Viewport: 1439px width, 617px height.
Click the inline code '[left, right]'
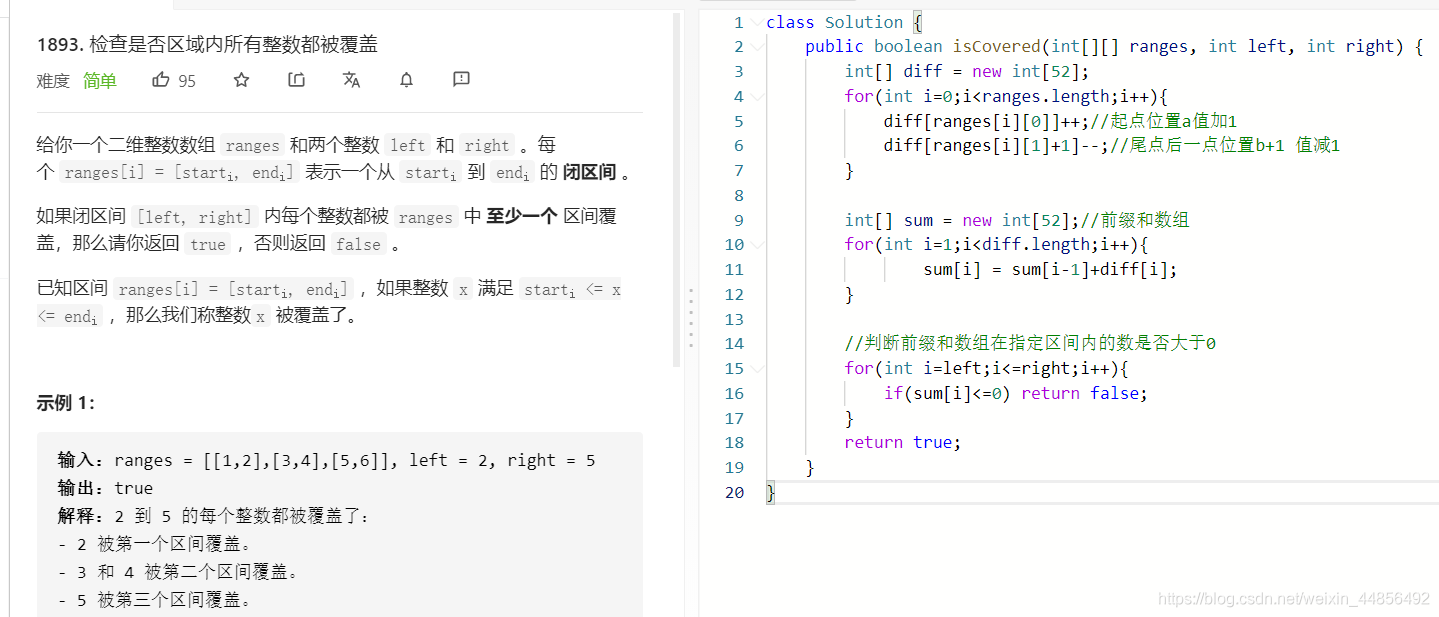(195, 217)
